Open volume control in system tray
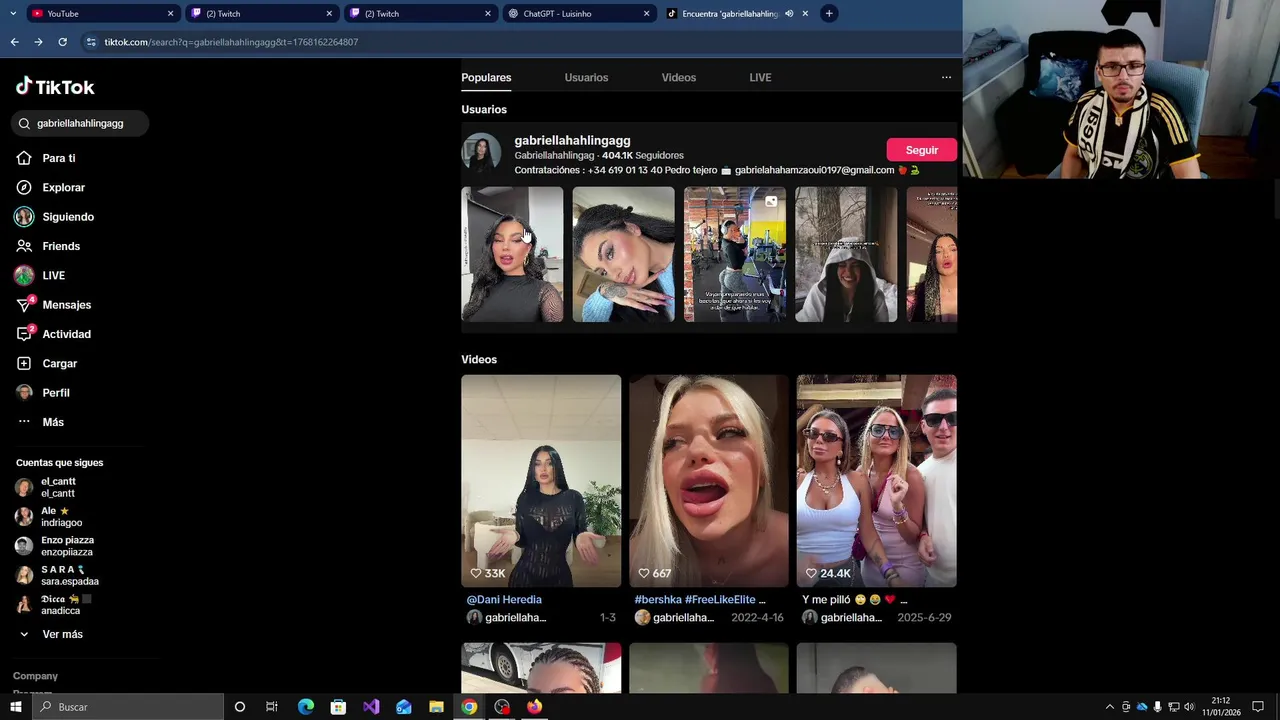This screenshot has height=720, width=1280. coord(1189,707)
